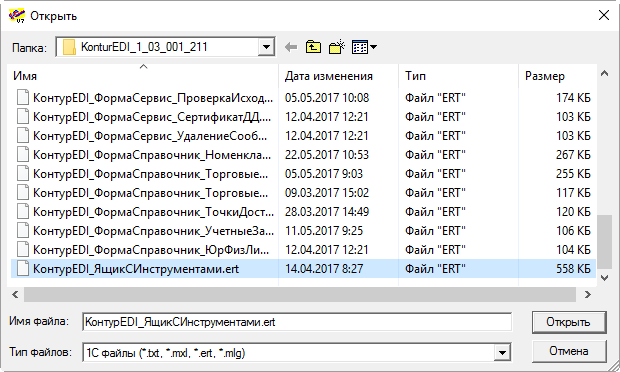Go up one folder level icon

313,47
